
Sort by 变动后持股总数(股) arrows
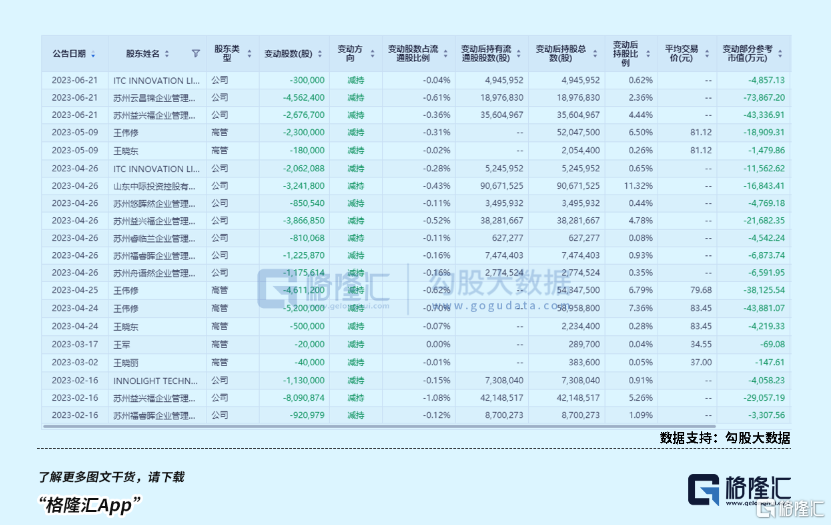[595, 54]
